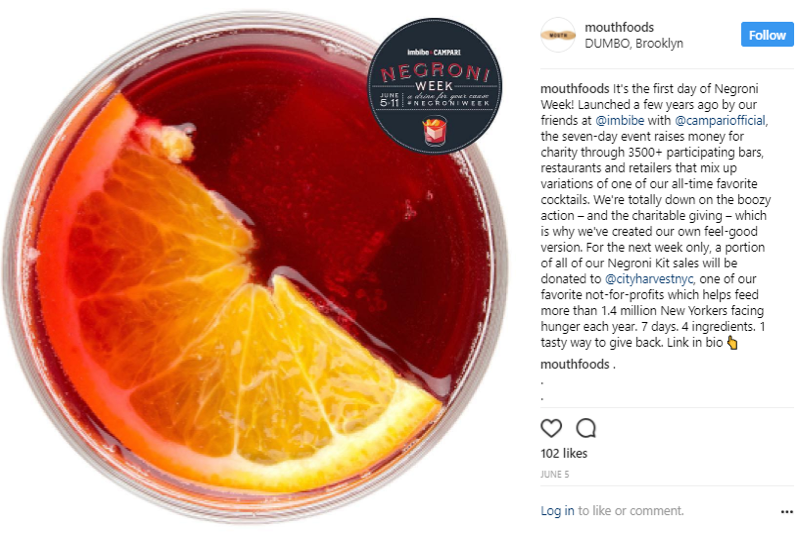799x533 pixels.
Task: Click the 'to like or comment' prompt text
Action: [x=631, y=511]
